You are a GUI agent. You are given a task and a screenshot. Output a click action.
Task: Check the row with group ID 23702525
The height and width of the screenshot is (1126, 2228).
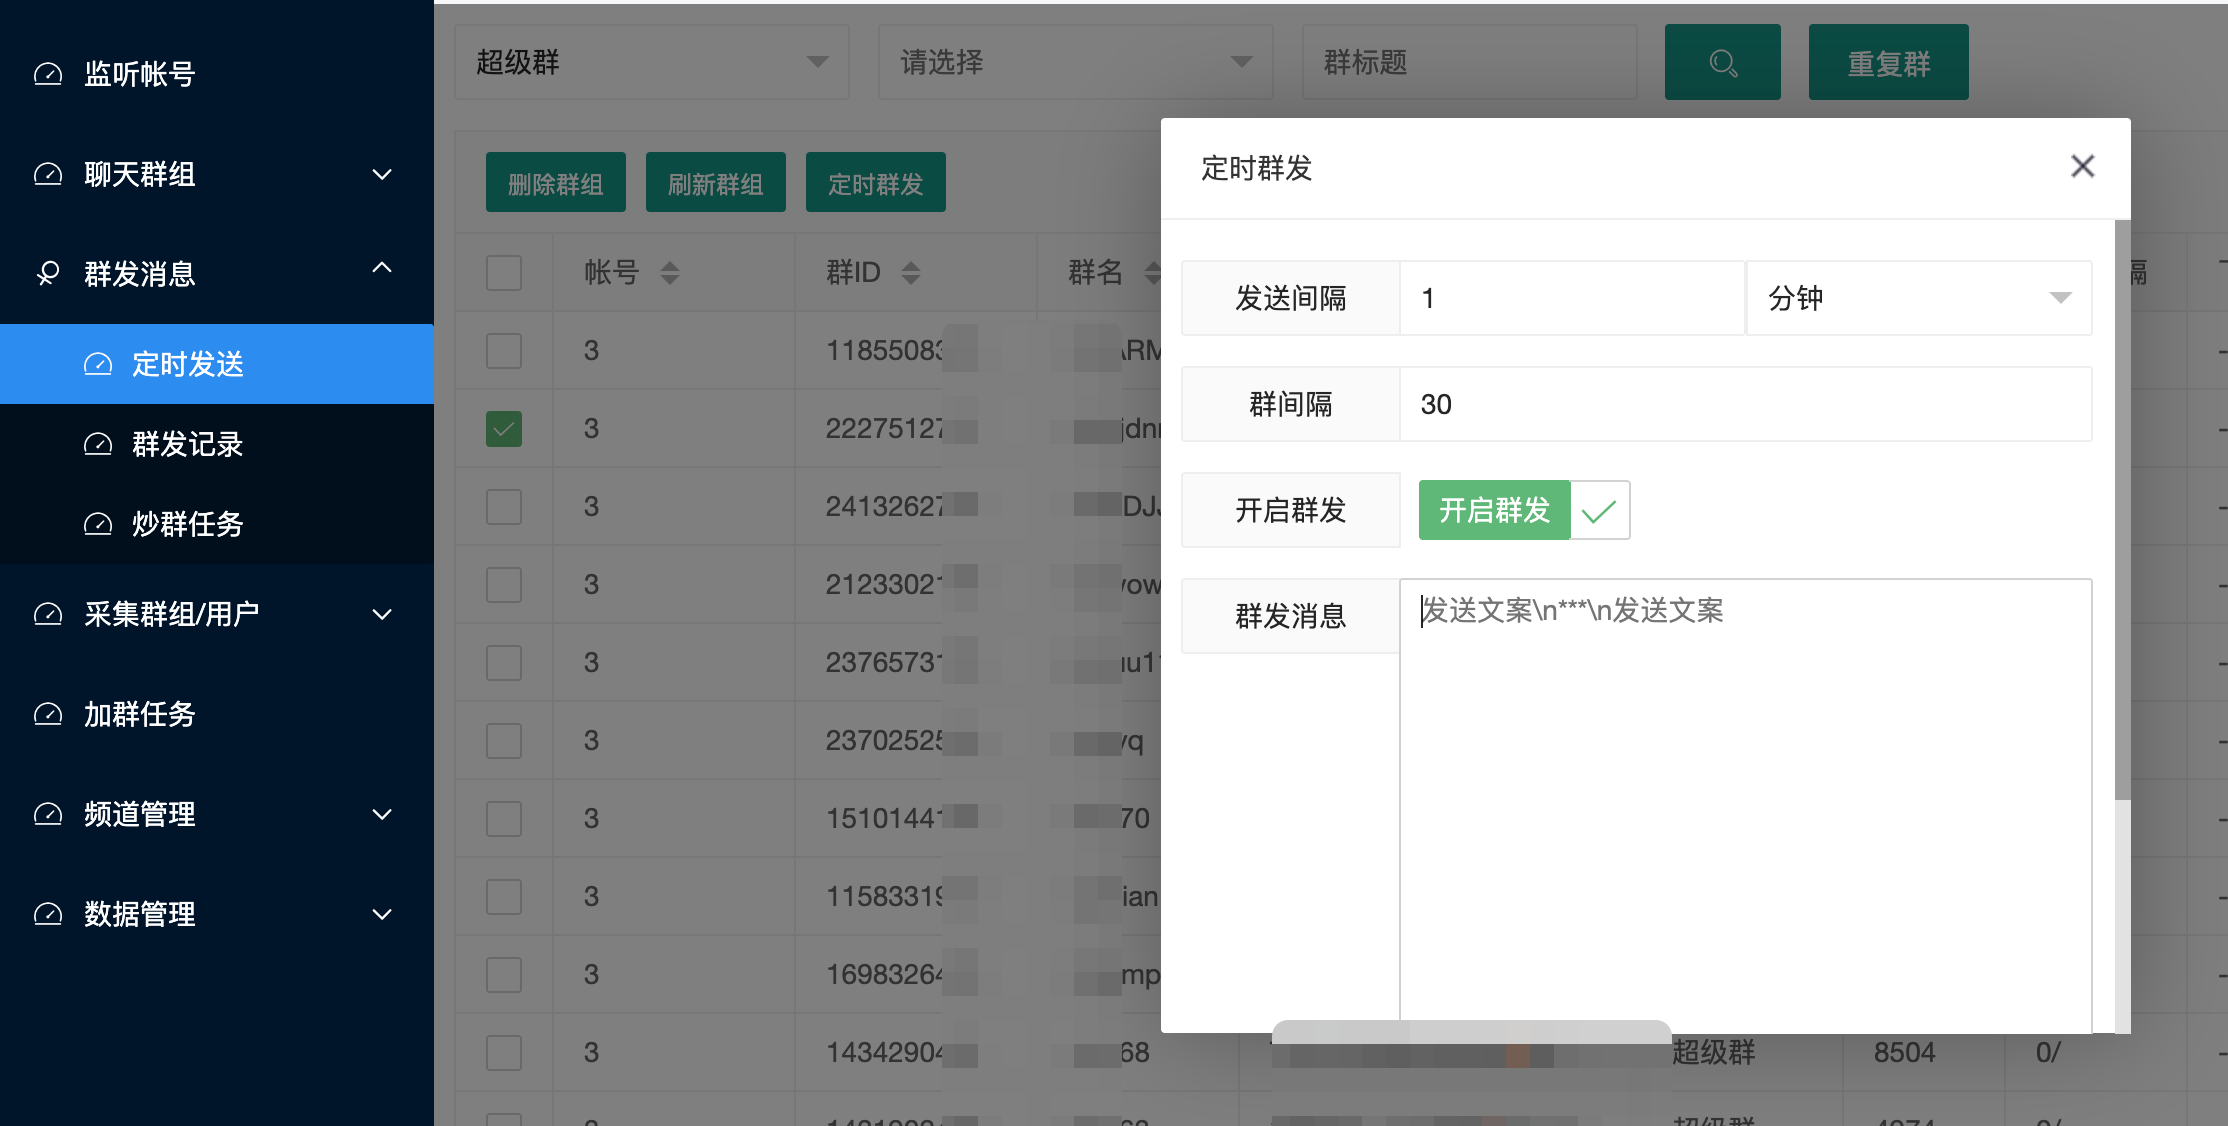504,740
